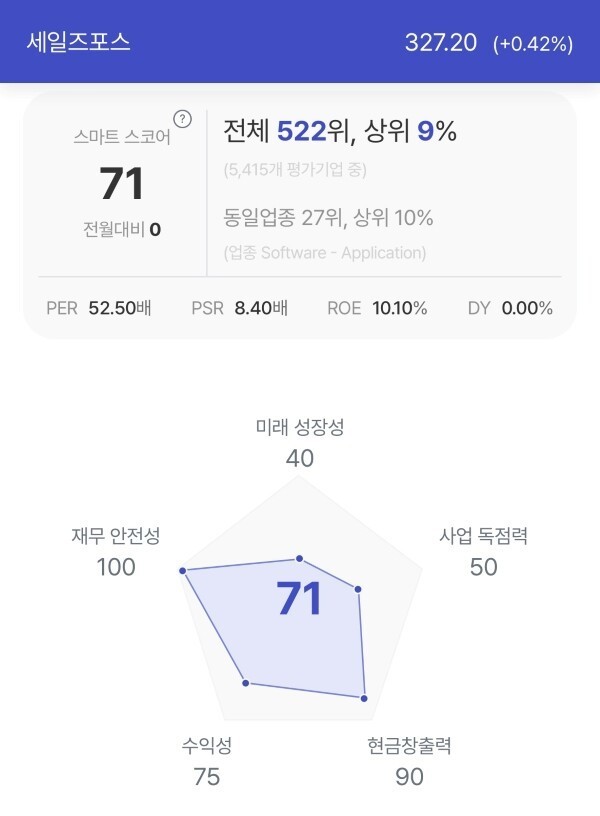Click the Smart Score help question-mark icon
Viewport: 600px width, 816px height.
point(182,118)
